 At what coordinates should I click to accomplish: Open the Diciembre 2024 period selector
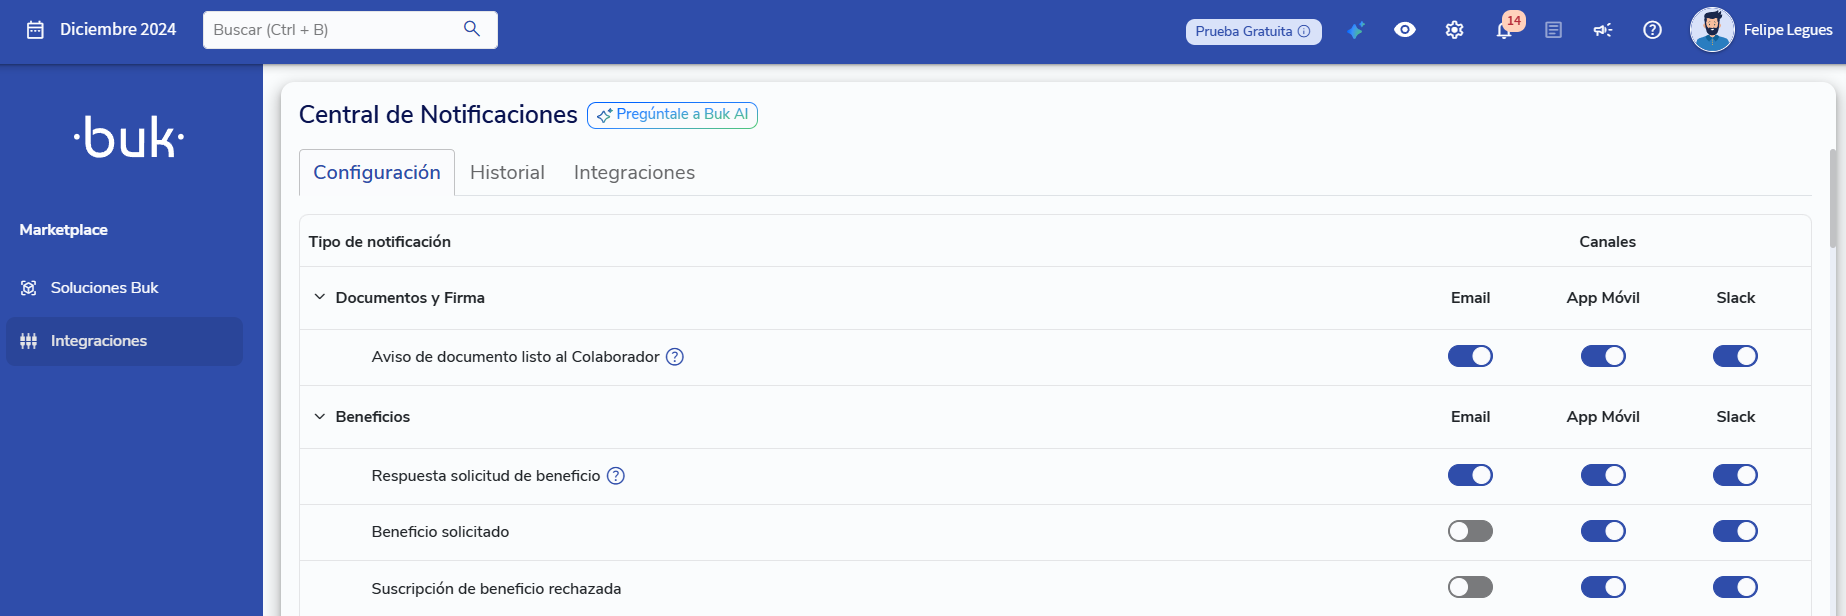(x=101, y=30)
